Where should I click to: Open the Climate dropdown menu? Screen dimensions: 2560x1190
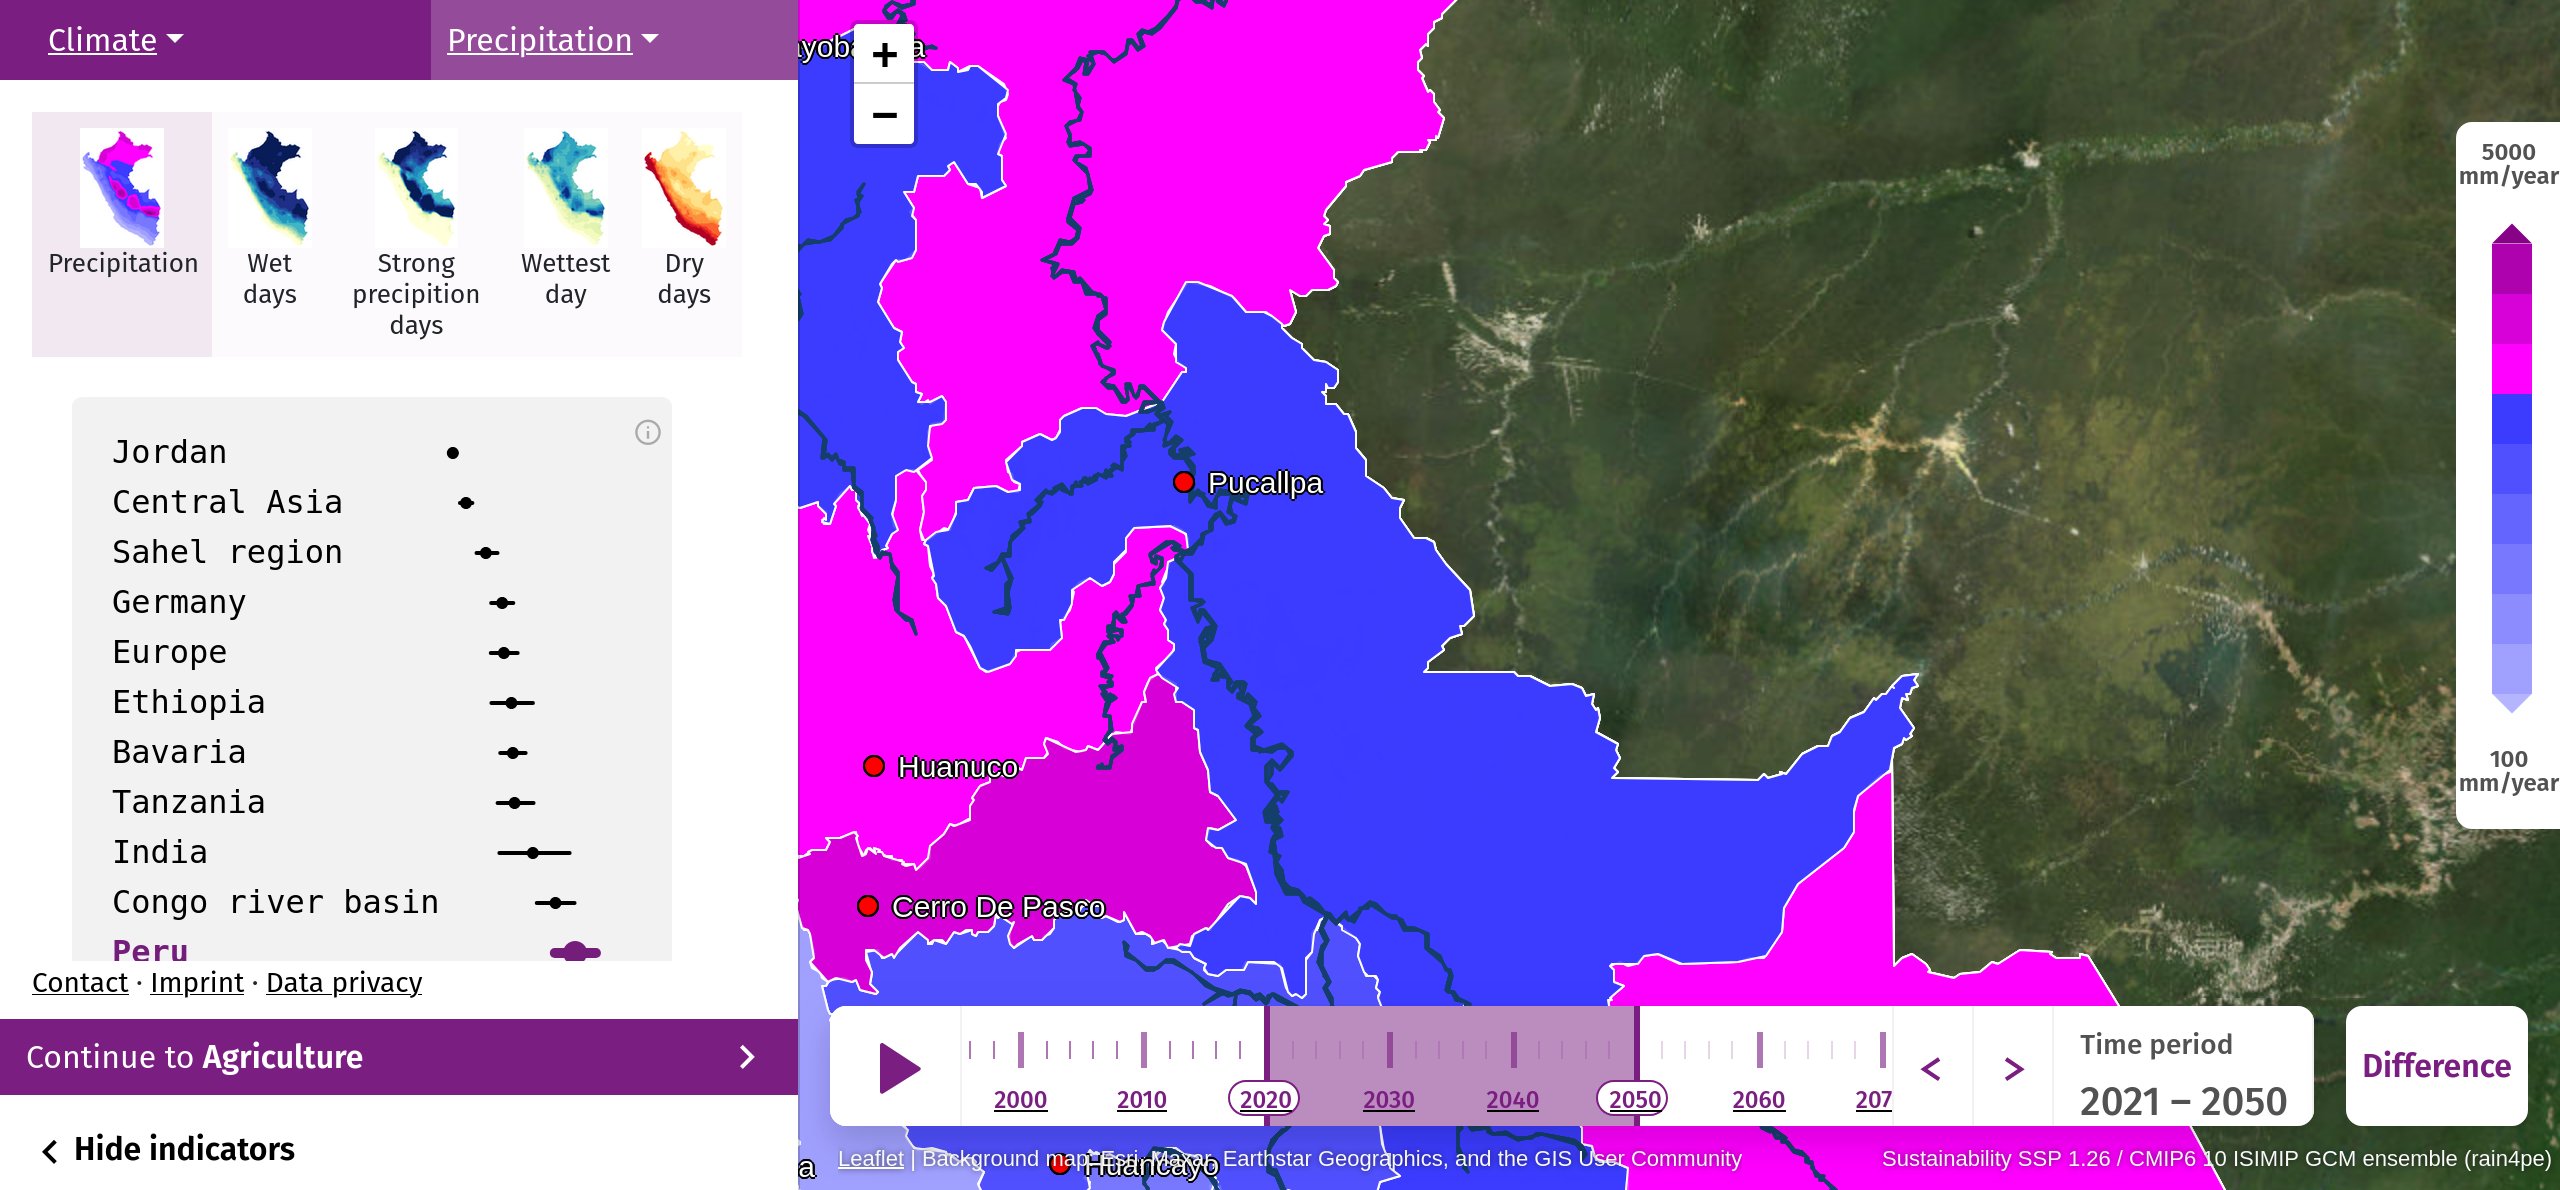point(116,40)
